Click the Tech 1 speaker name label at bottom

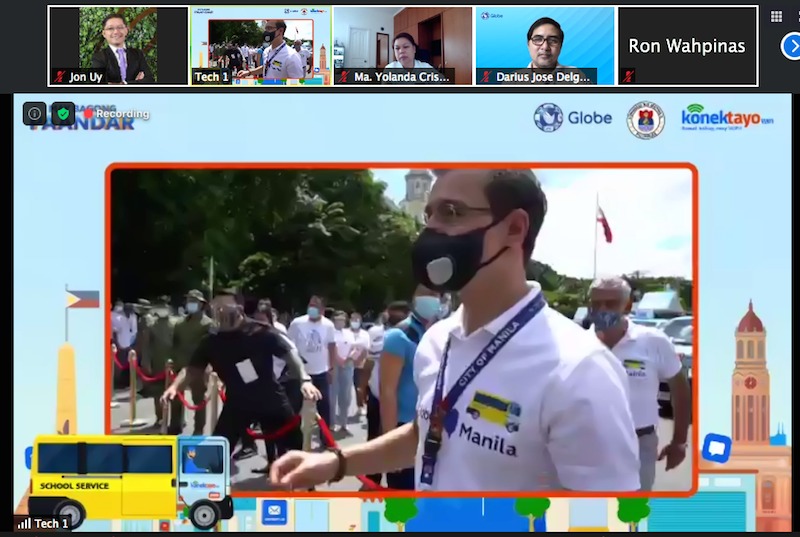[52, 524]
